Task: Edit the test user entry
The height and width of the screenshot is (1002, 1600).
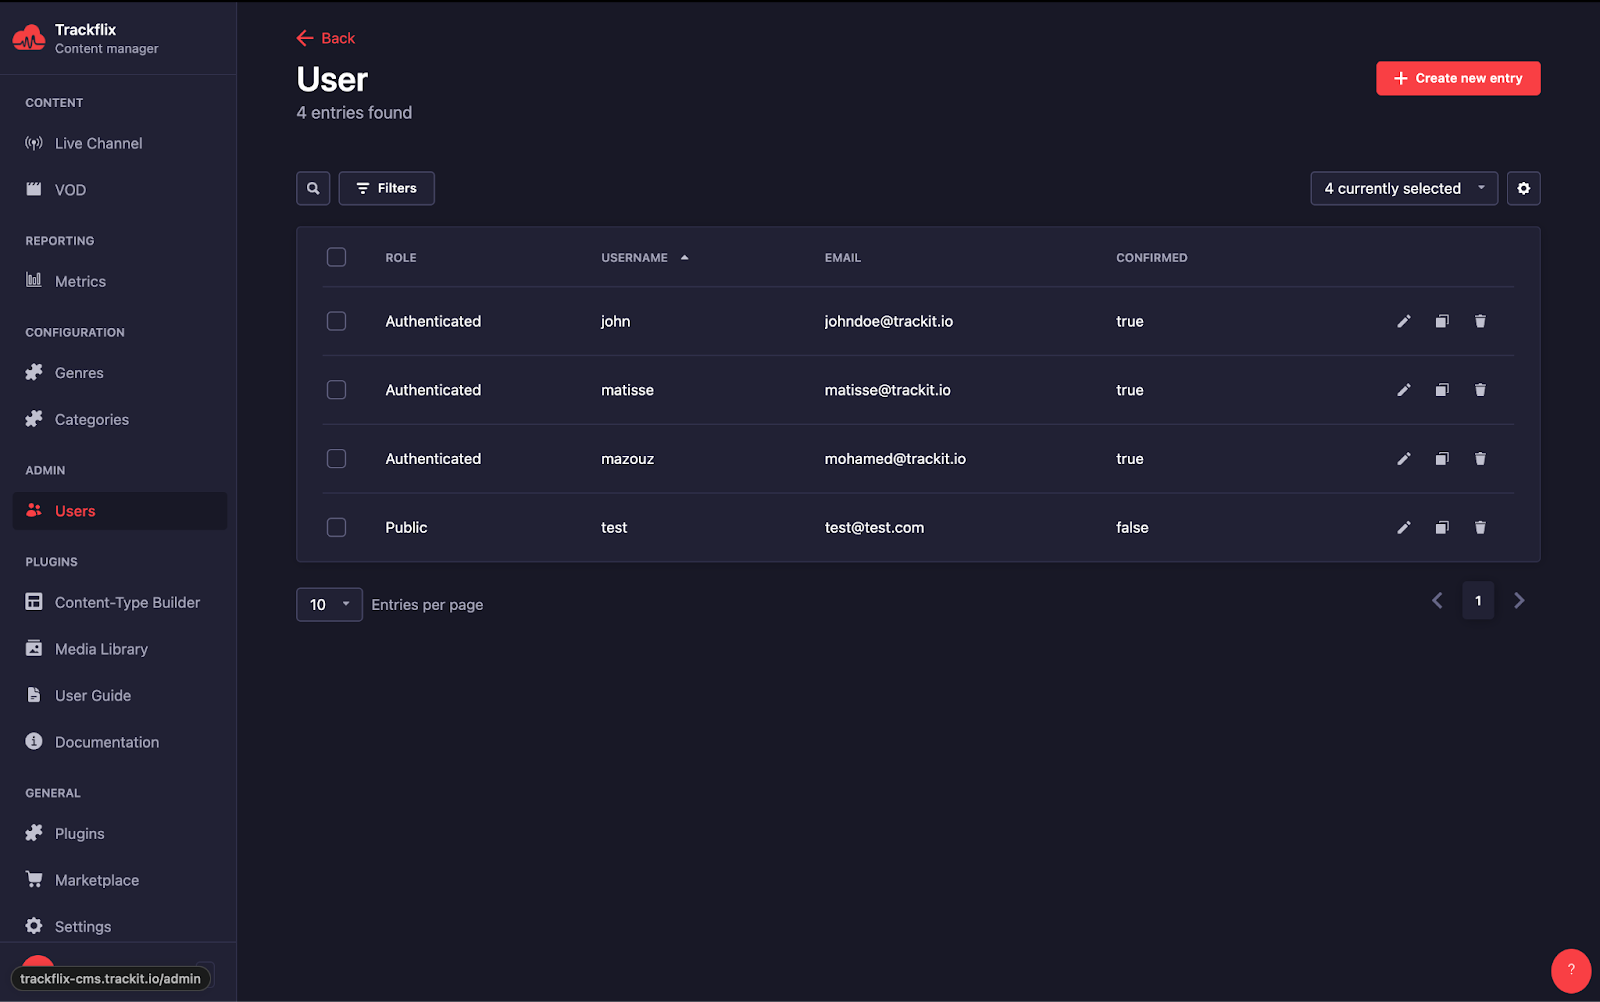Action: (x=1404, y=527)
